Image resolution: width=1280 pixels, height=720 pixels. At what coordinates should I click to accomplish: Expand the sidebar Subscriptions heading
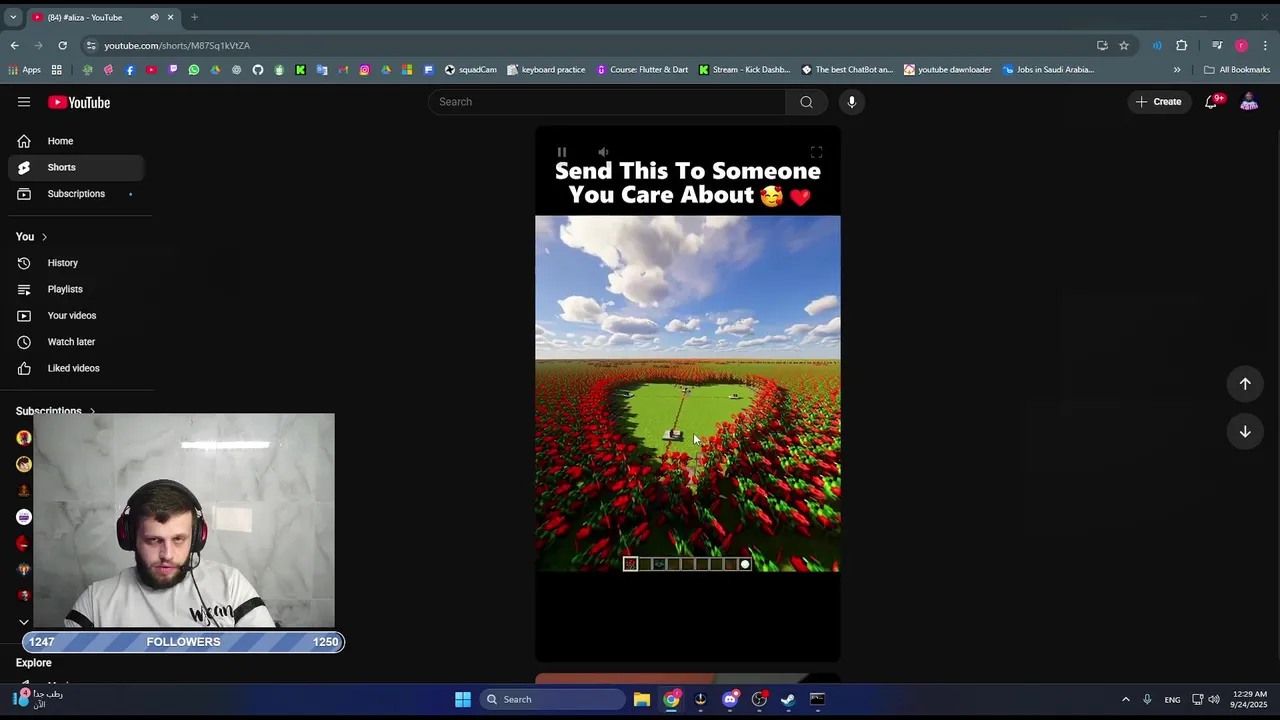(55, 411)
